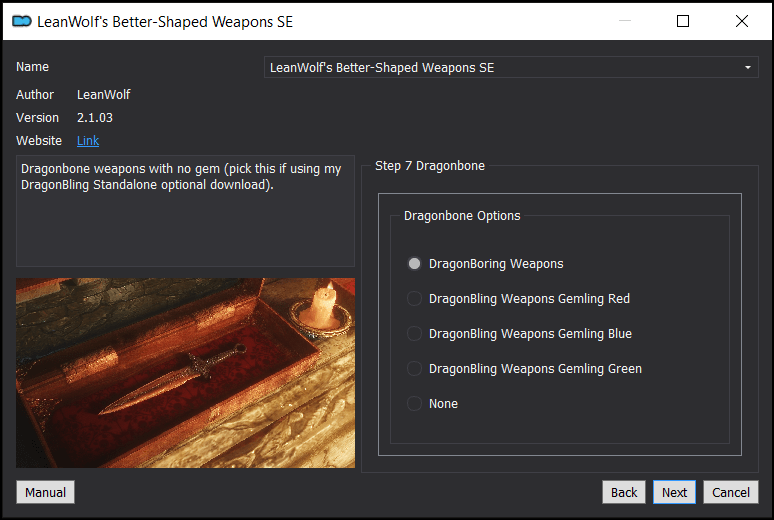The height and width of the screenshot is (520, 774).
Task: Click the dragonbone dagger preview image
Action: (185, 373)
